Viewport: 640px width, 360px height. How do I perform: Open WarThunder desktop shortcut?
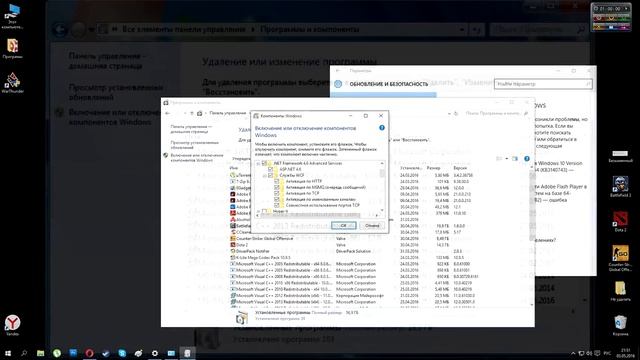click(x=13, y=83)
